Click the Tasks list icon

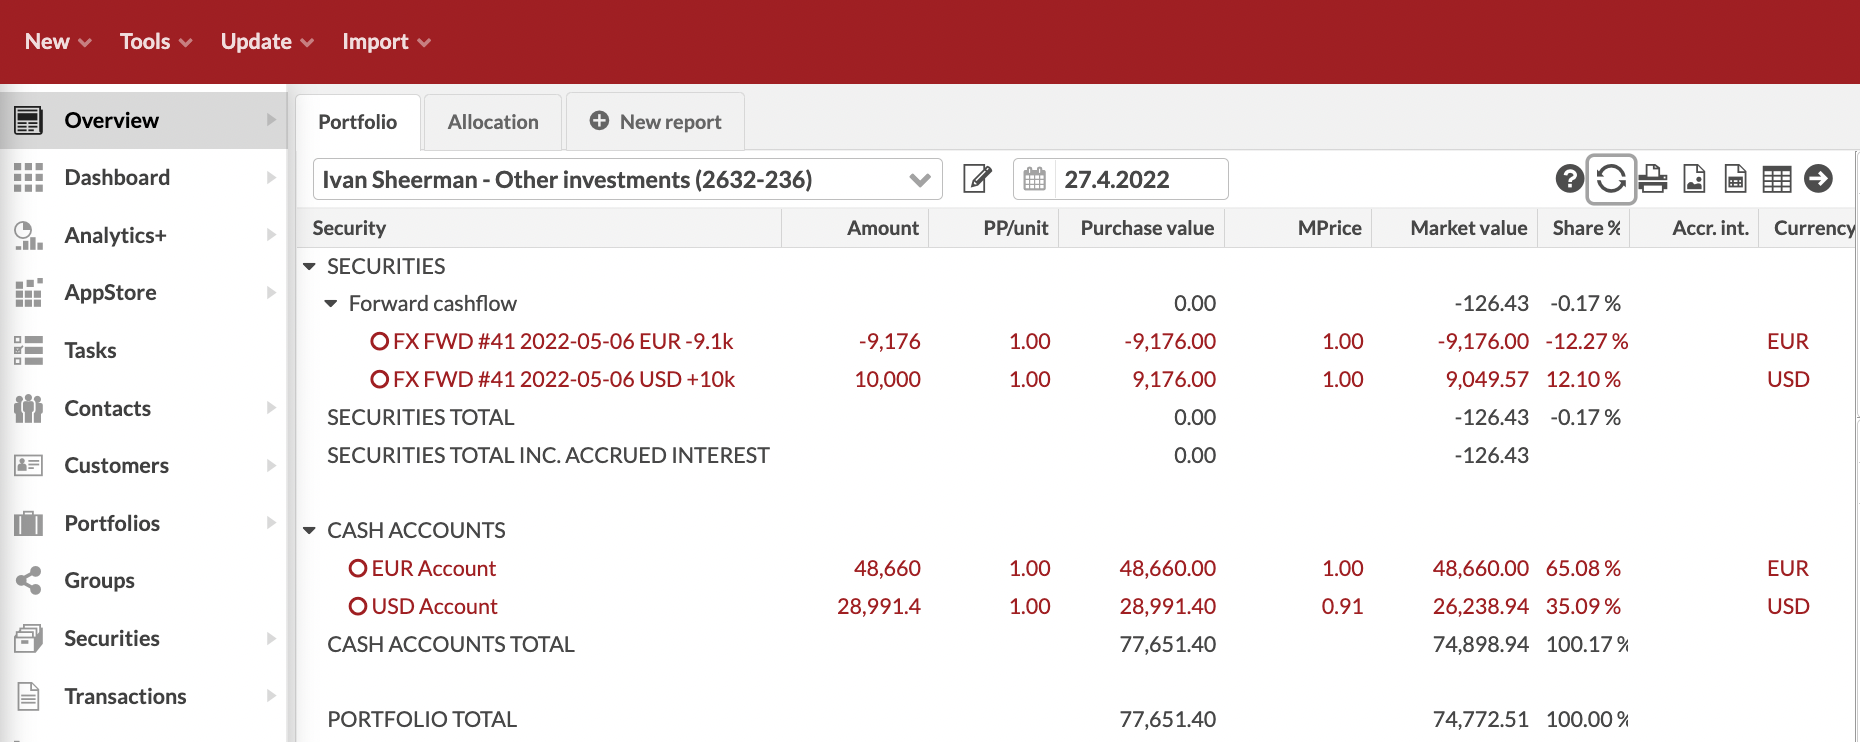28,350
